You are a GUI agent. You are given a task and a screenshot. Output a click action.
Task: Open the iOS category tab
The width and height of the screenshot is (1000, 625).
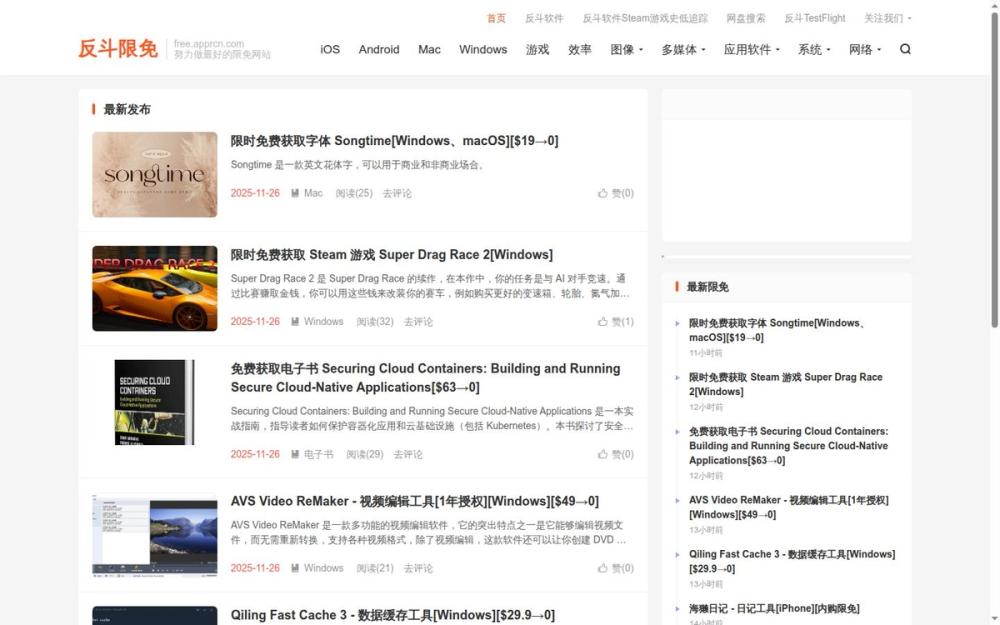(329, 48)
